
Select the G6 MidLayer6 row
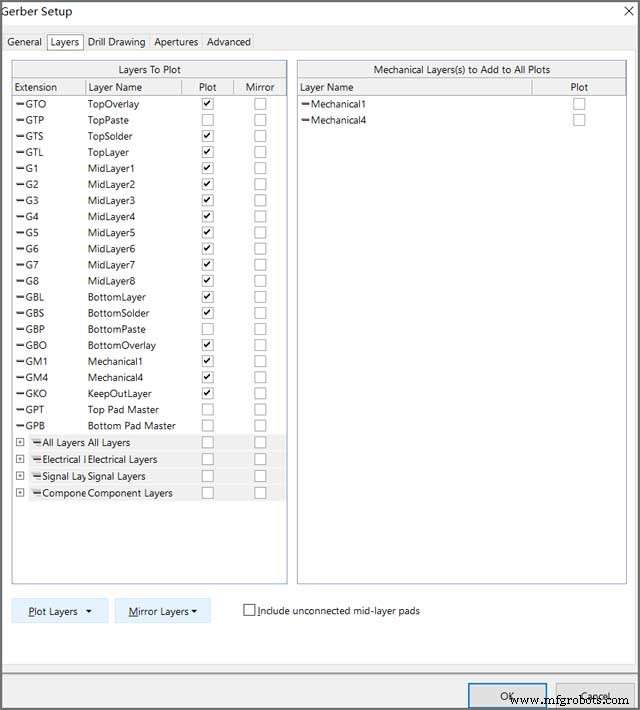[149, 249]
